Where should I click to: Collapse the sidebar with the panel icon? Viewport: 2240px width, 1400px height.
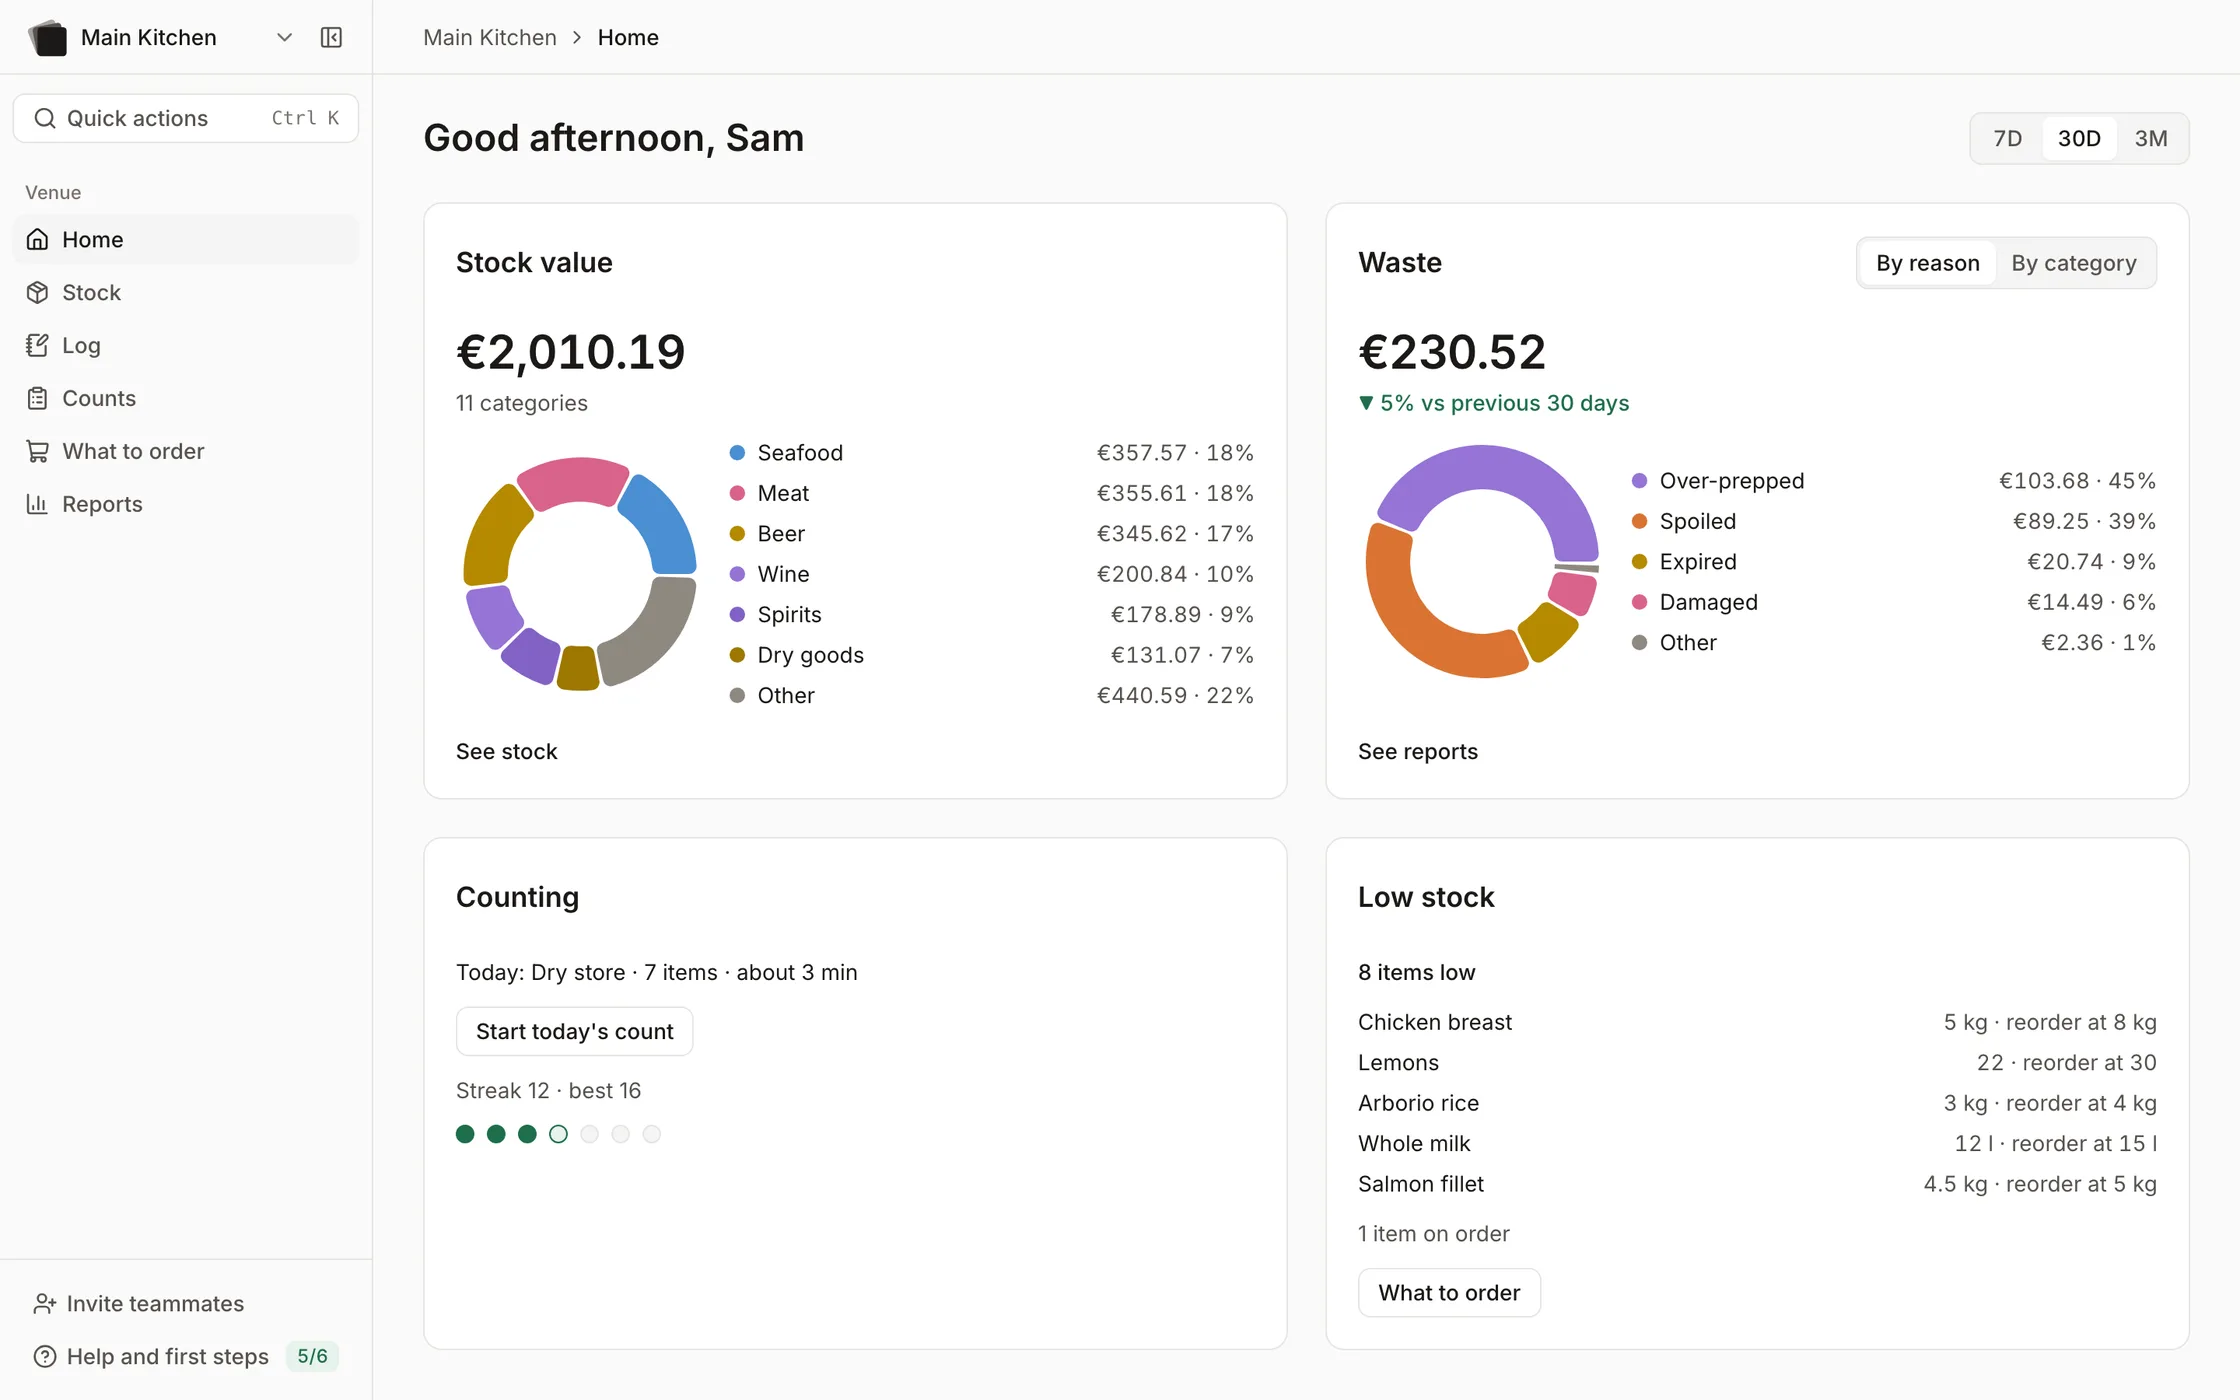click(331, 38)
